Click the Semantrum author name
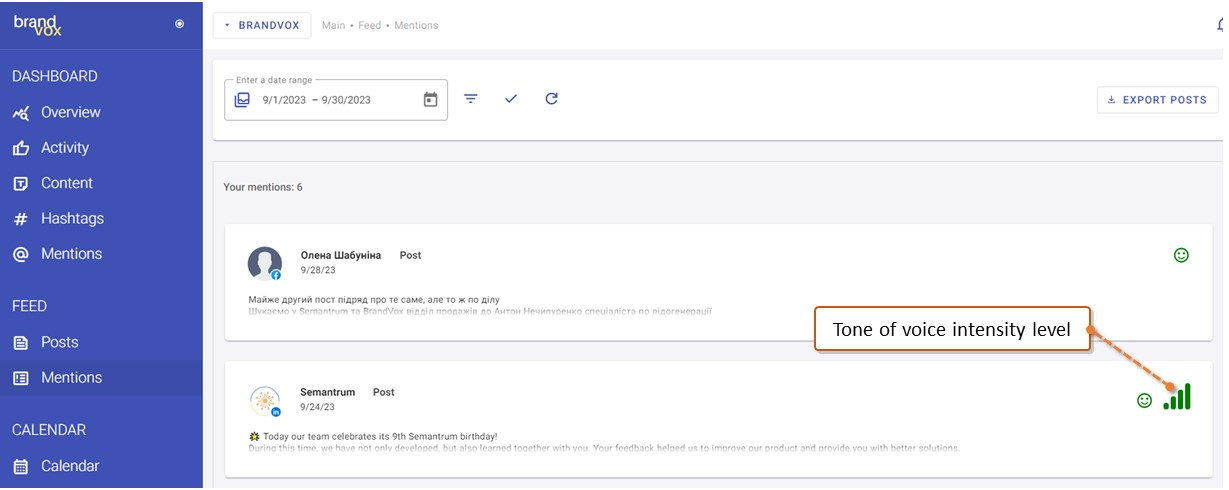 pos(327,392)
